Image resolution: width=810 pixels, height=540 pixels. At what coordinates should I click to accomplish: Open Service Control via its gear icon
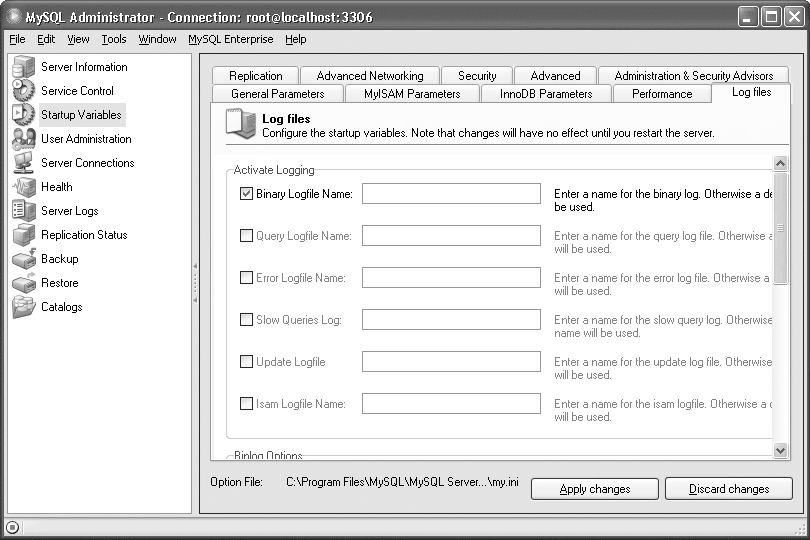(x=23, y=91)
